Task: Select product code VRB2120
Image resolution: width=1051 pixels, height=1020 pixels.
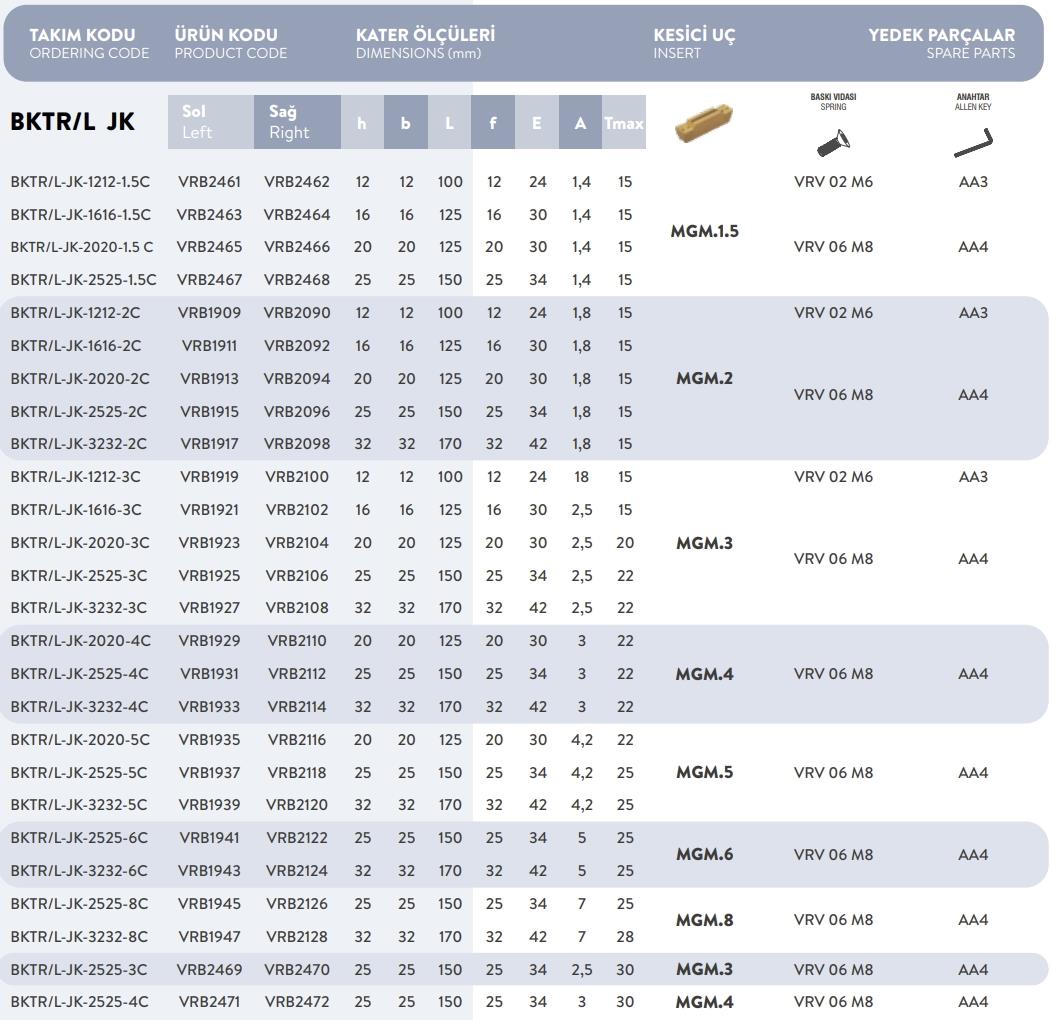Action: [296, 804]
